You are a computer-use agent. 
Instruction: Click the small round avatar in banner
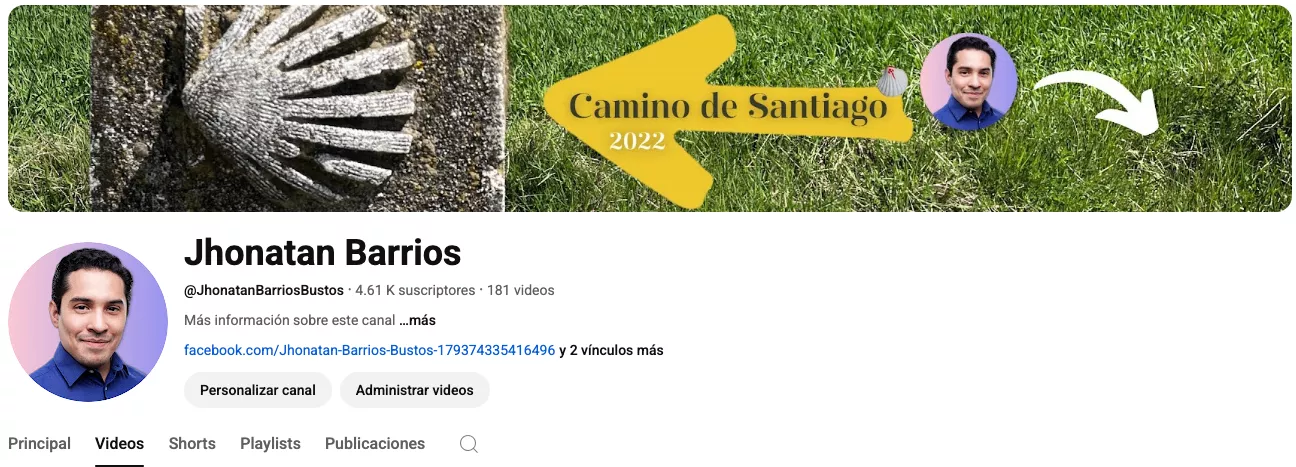968,82
